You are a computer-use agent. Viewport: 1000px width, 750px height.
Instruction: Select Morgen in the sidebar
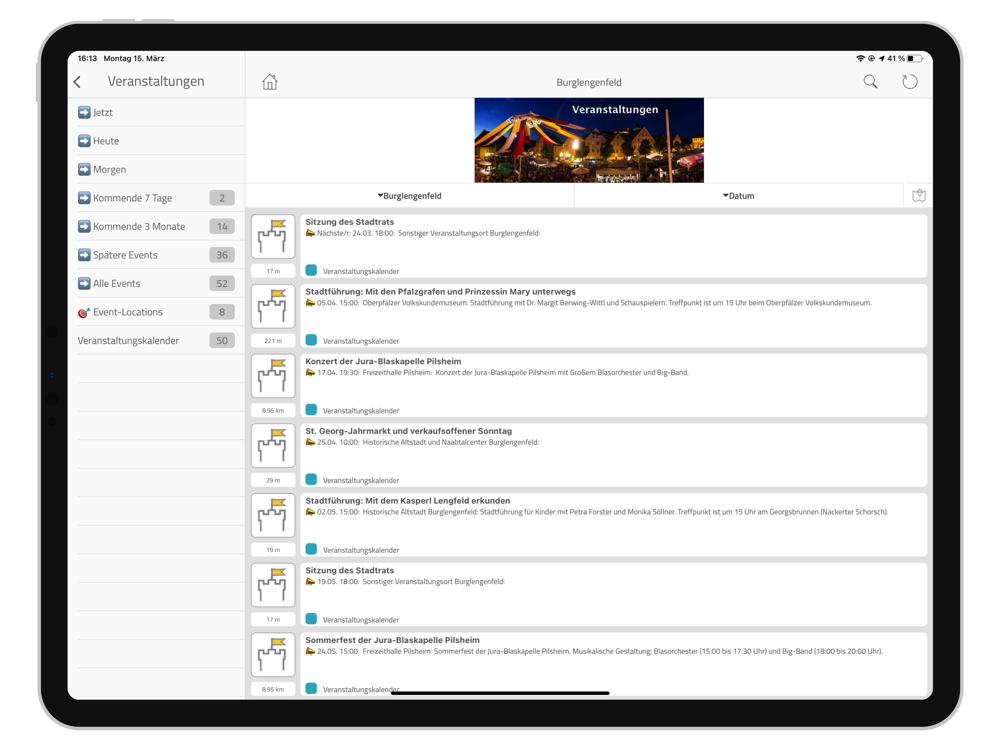156,170
